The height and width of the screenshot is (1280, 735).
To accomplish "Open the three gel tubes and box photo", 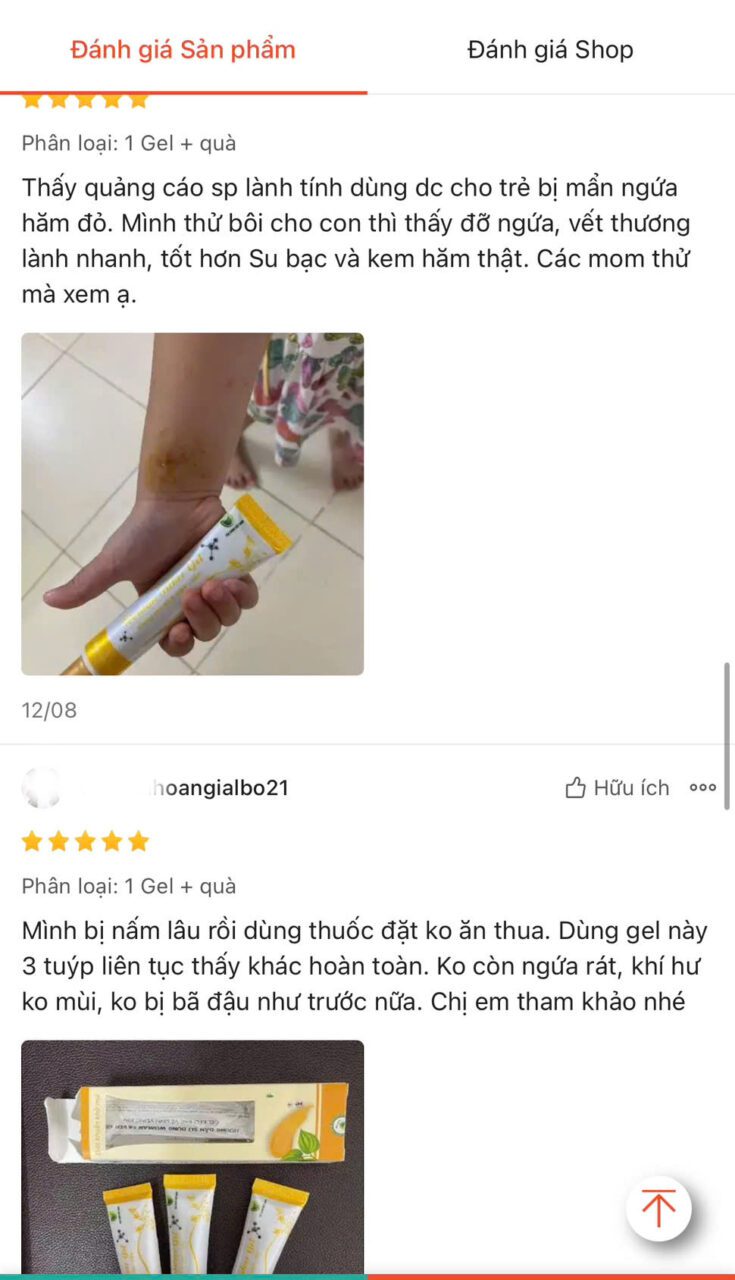I will (x=193, y=1157).
